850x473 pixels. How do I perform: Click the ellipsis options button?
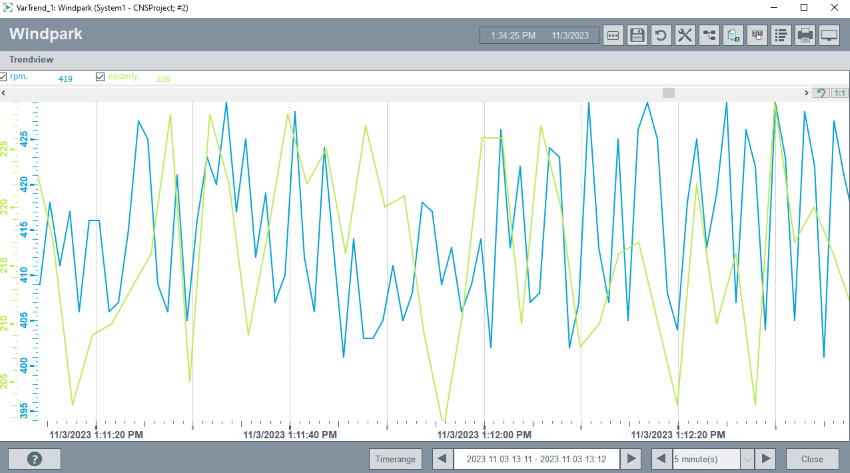click(x=613, y=35)
